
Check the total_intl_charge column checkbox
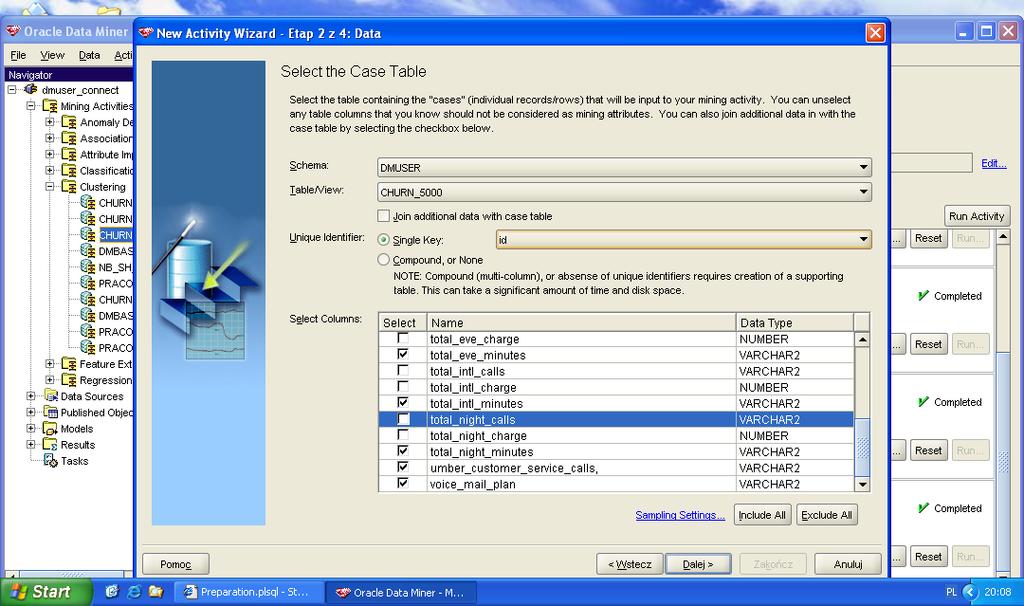[x=403, y=387]
